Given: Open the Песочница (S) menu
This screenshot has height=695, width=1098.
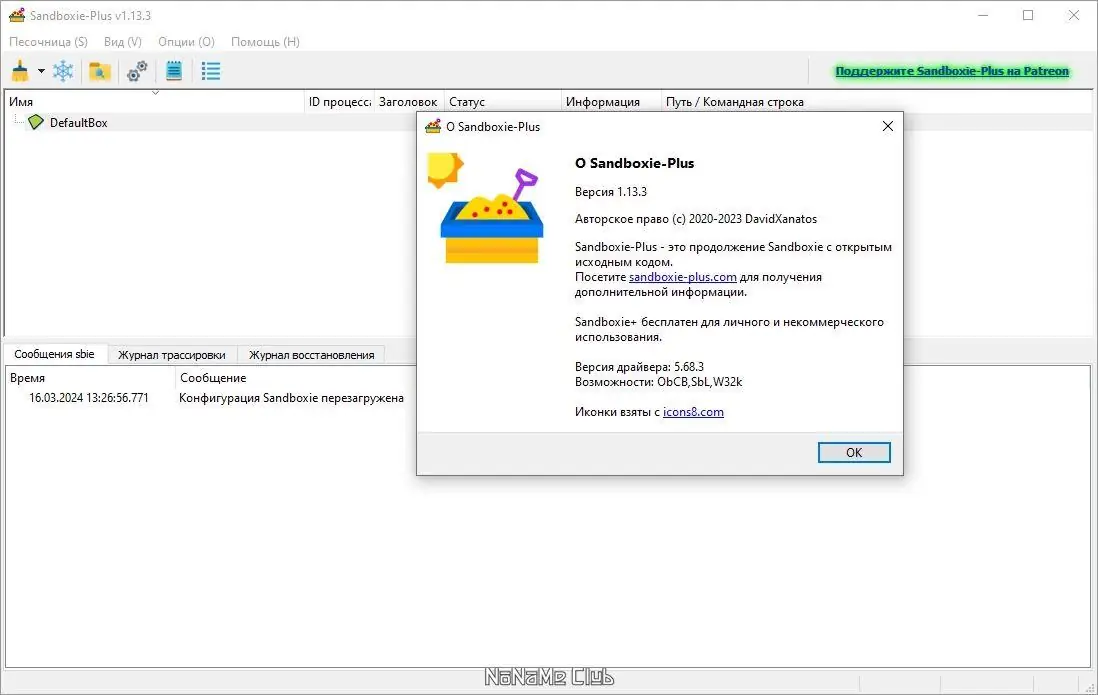Looking at the screenshot, I should click(x=48, y=42).
